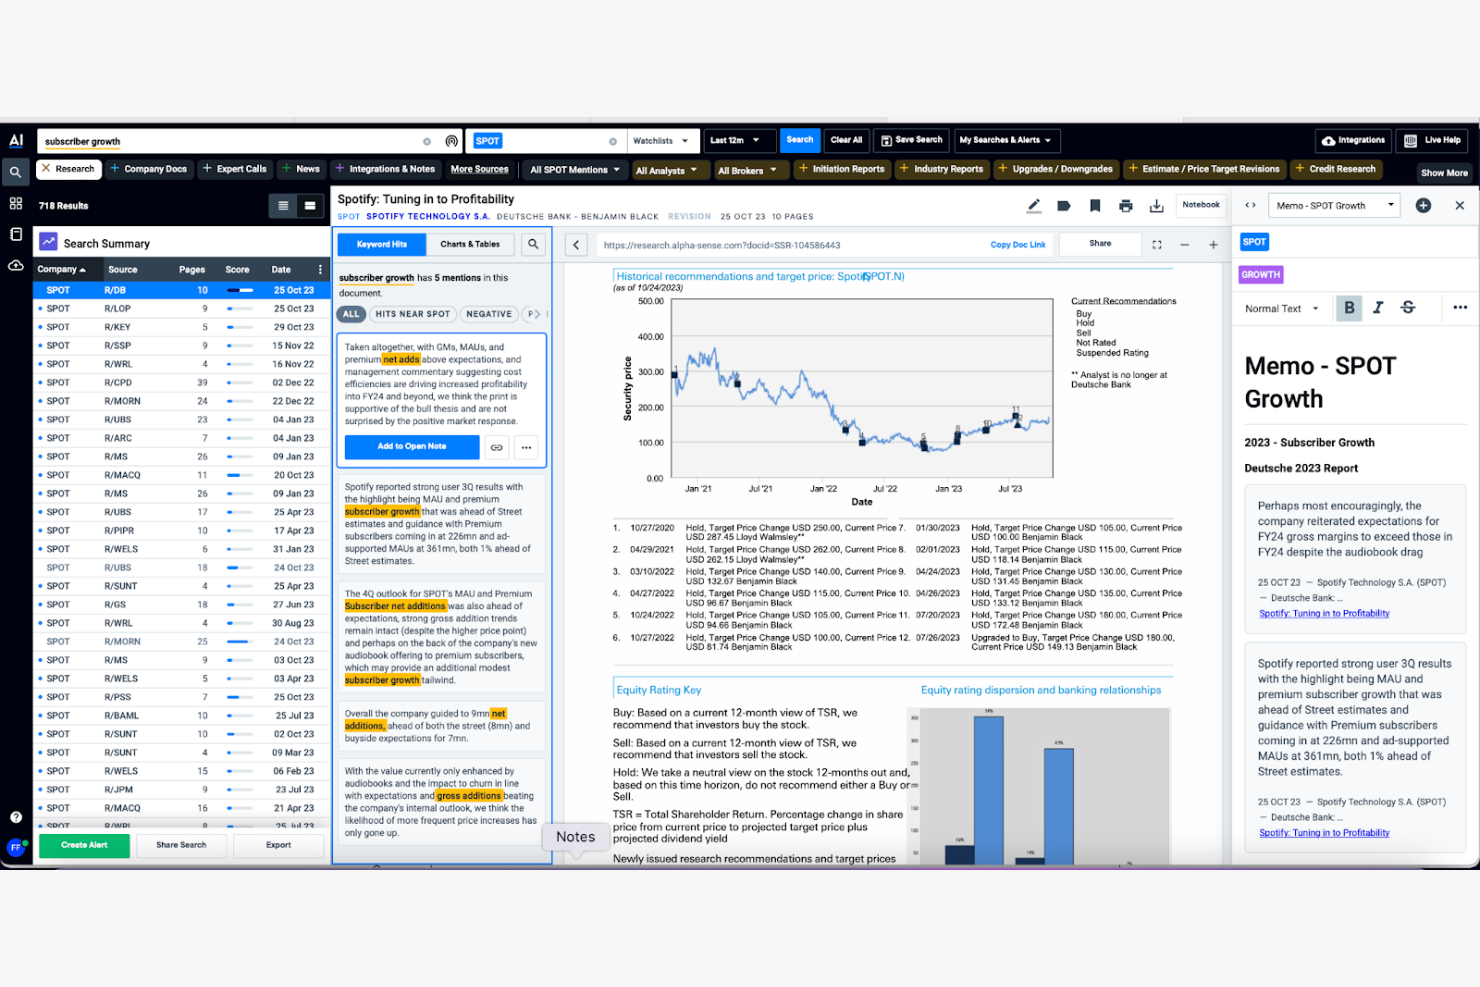The width and height of the screenshot is (1480, 987).
Task: Click the Clear All button
Action: pyautogui.click(x=846, y=140)
